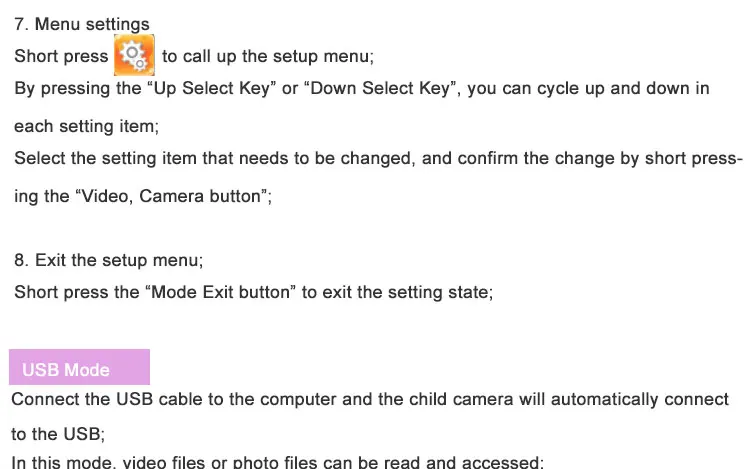Click "Short press" text before the gear icon
Screen dimensions: 750x469
pyautogui.click(x=60, y=56)
